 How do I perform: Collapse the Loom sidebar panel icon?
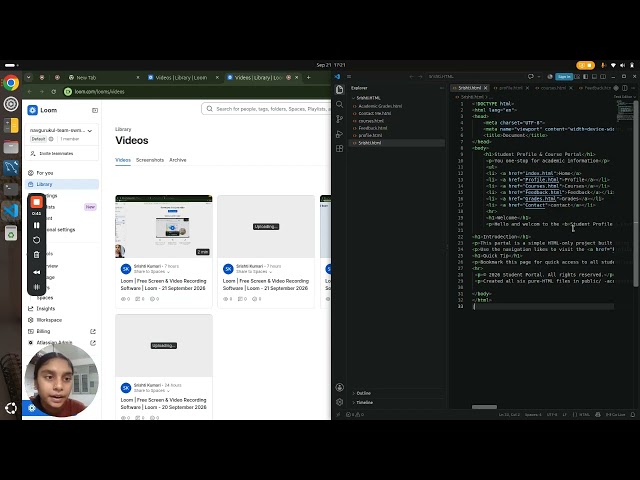[95, 110]
